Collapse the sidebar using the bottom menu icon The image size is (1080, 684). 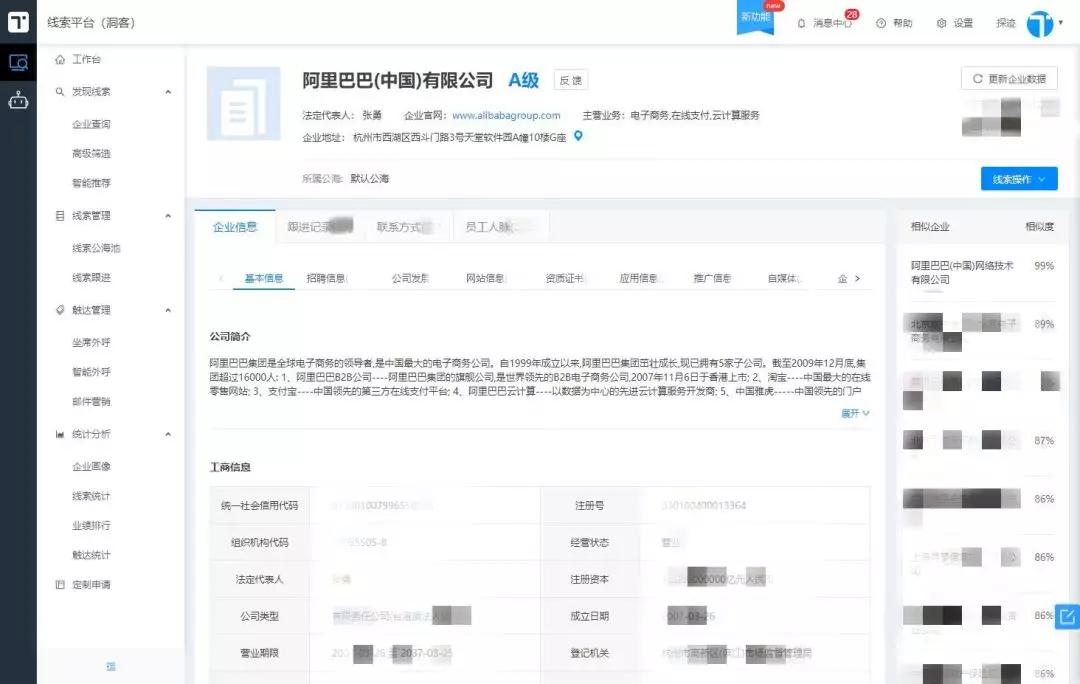pos(111,666)
